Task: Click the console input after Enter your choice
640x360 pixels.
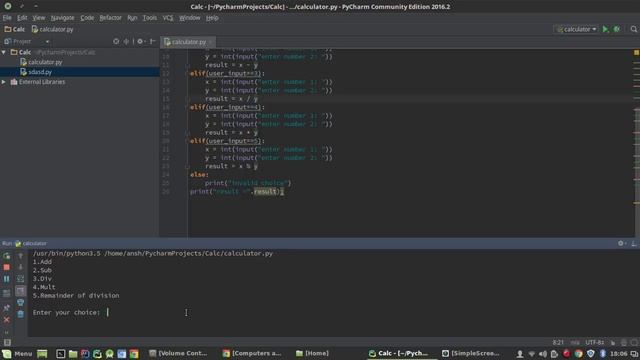Action: [108, 312]
